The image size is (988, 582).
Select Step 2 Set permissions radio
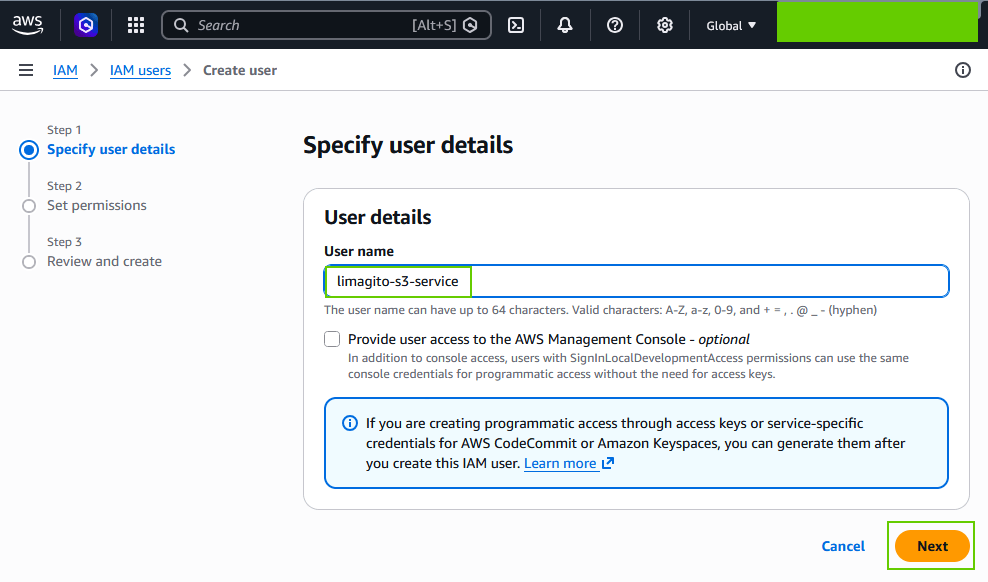coord(29,206)
